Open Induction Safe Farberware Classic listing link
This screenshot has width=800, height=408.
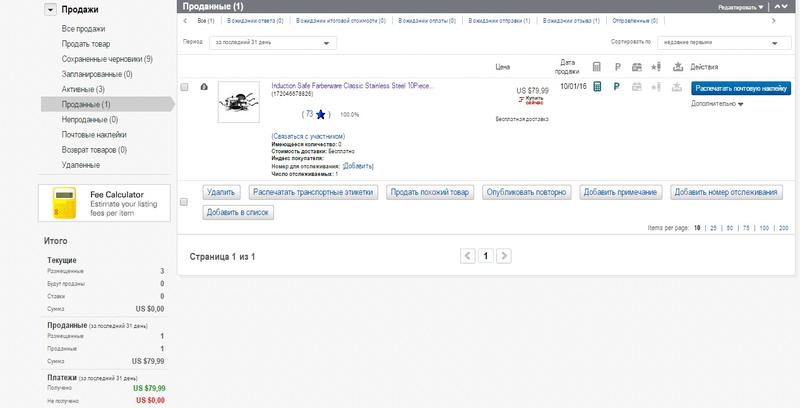click(353, 86)
